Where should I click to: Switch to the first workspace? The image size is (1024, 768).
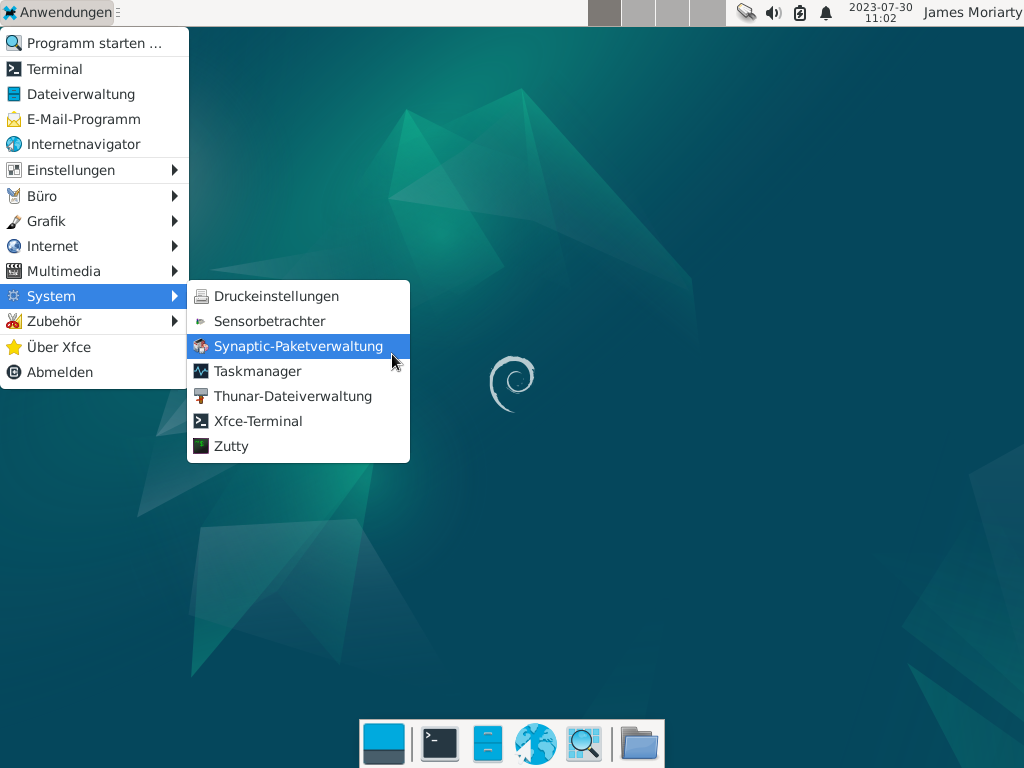point(604,13)
